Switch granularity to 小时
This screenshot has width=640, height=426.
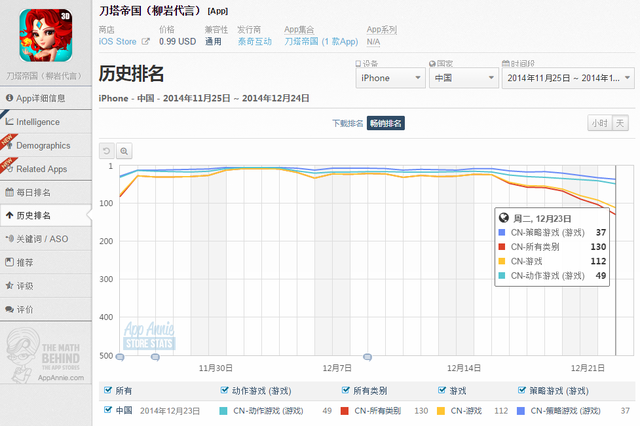[x=600, y=123]
